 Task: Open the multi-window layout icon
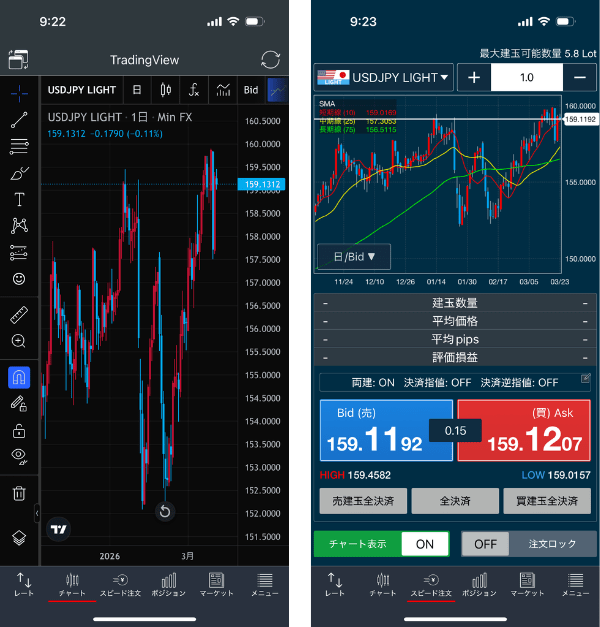pos(18,60)
